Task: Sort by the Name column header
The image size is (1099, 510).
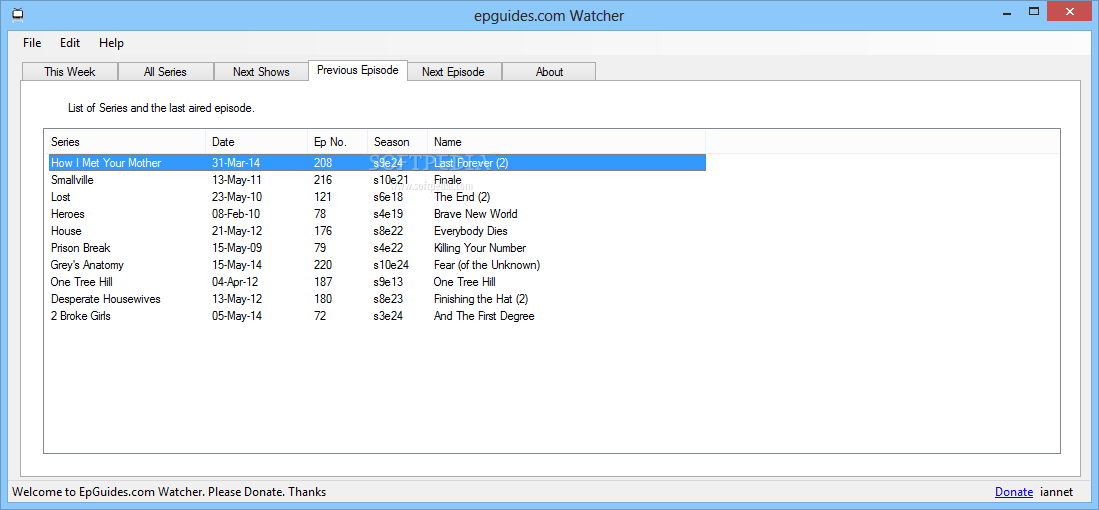Action: pos(566,142)
